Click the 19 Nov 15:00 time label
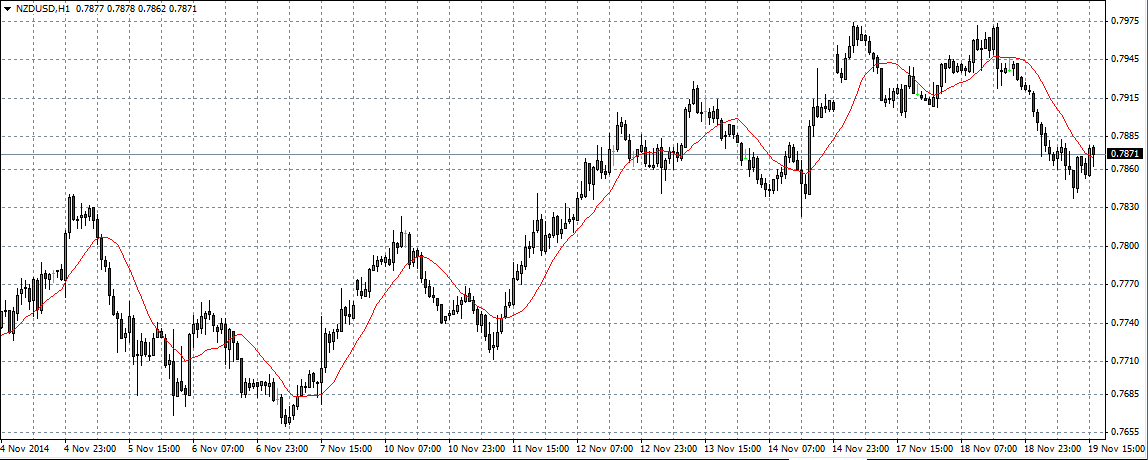The width and height of the screenshot is (1148, 460). (x=1117, y=448)
